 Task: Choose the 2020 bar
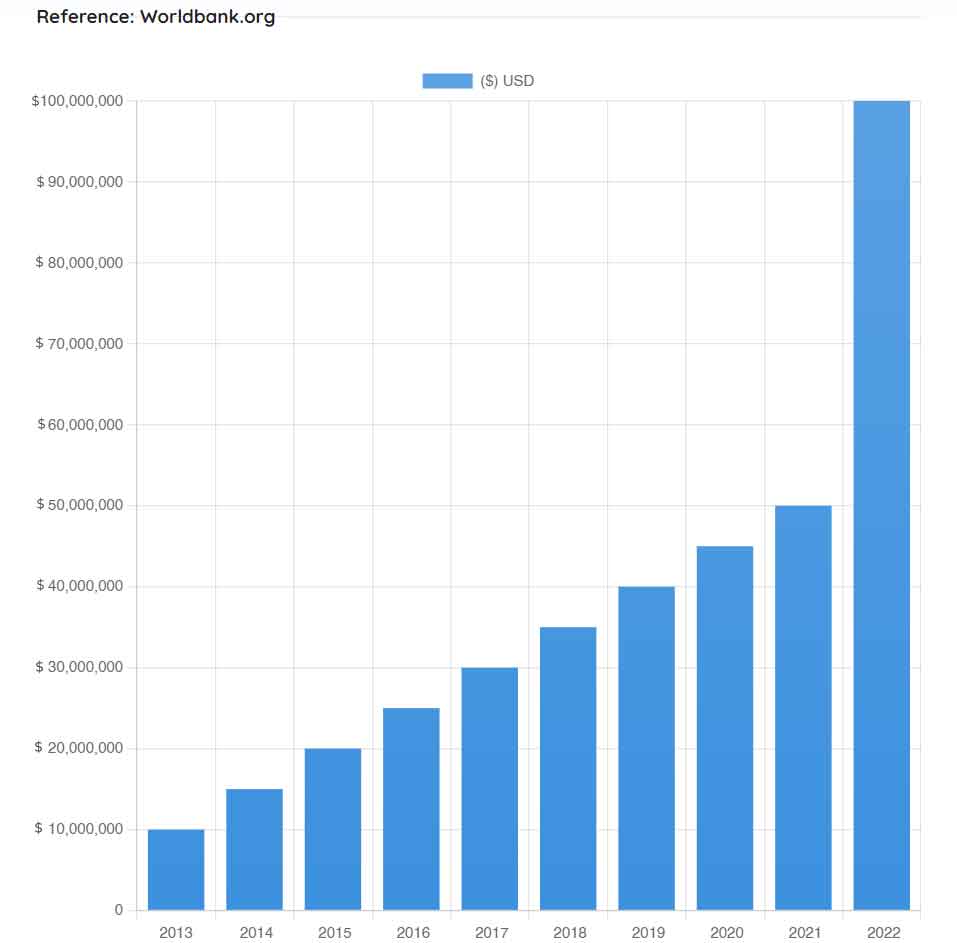pos(725,728)
